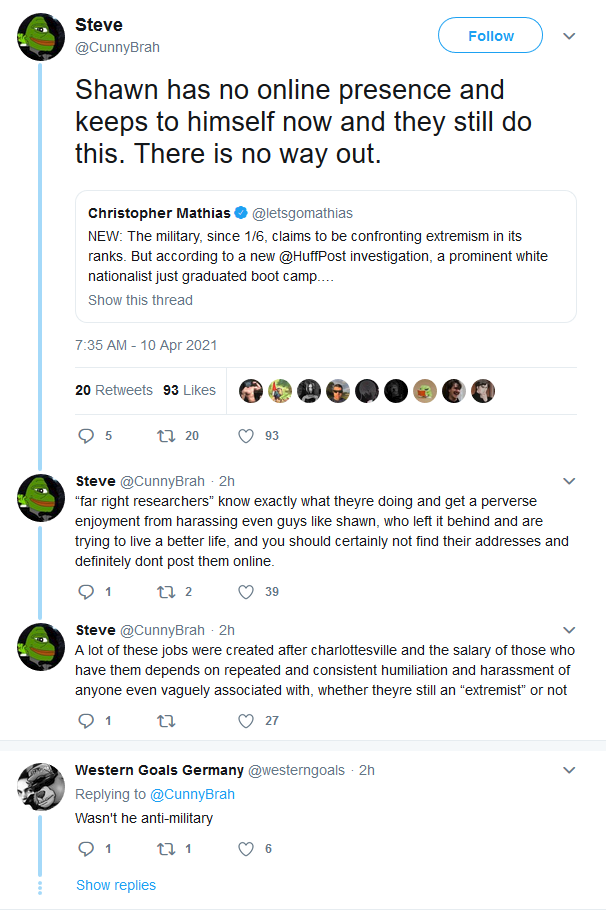Open the main tweet's chevron menu beside Follow
The height and width of the screenshot is (914, 606).
[x=569, y=36]
